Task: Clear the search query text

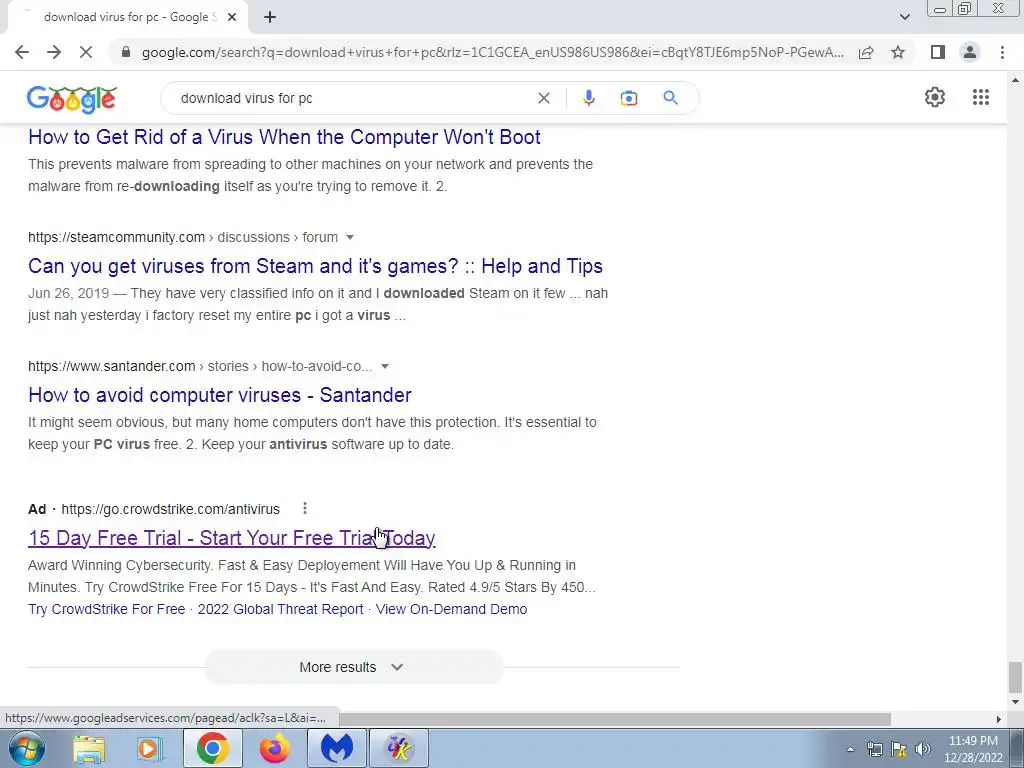Action: click(x=543, y=98)
